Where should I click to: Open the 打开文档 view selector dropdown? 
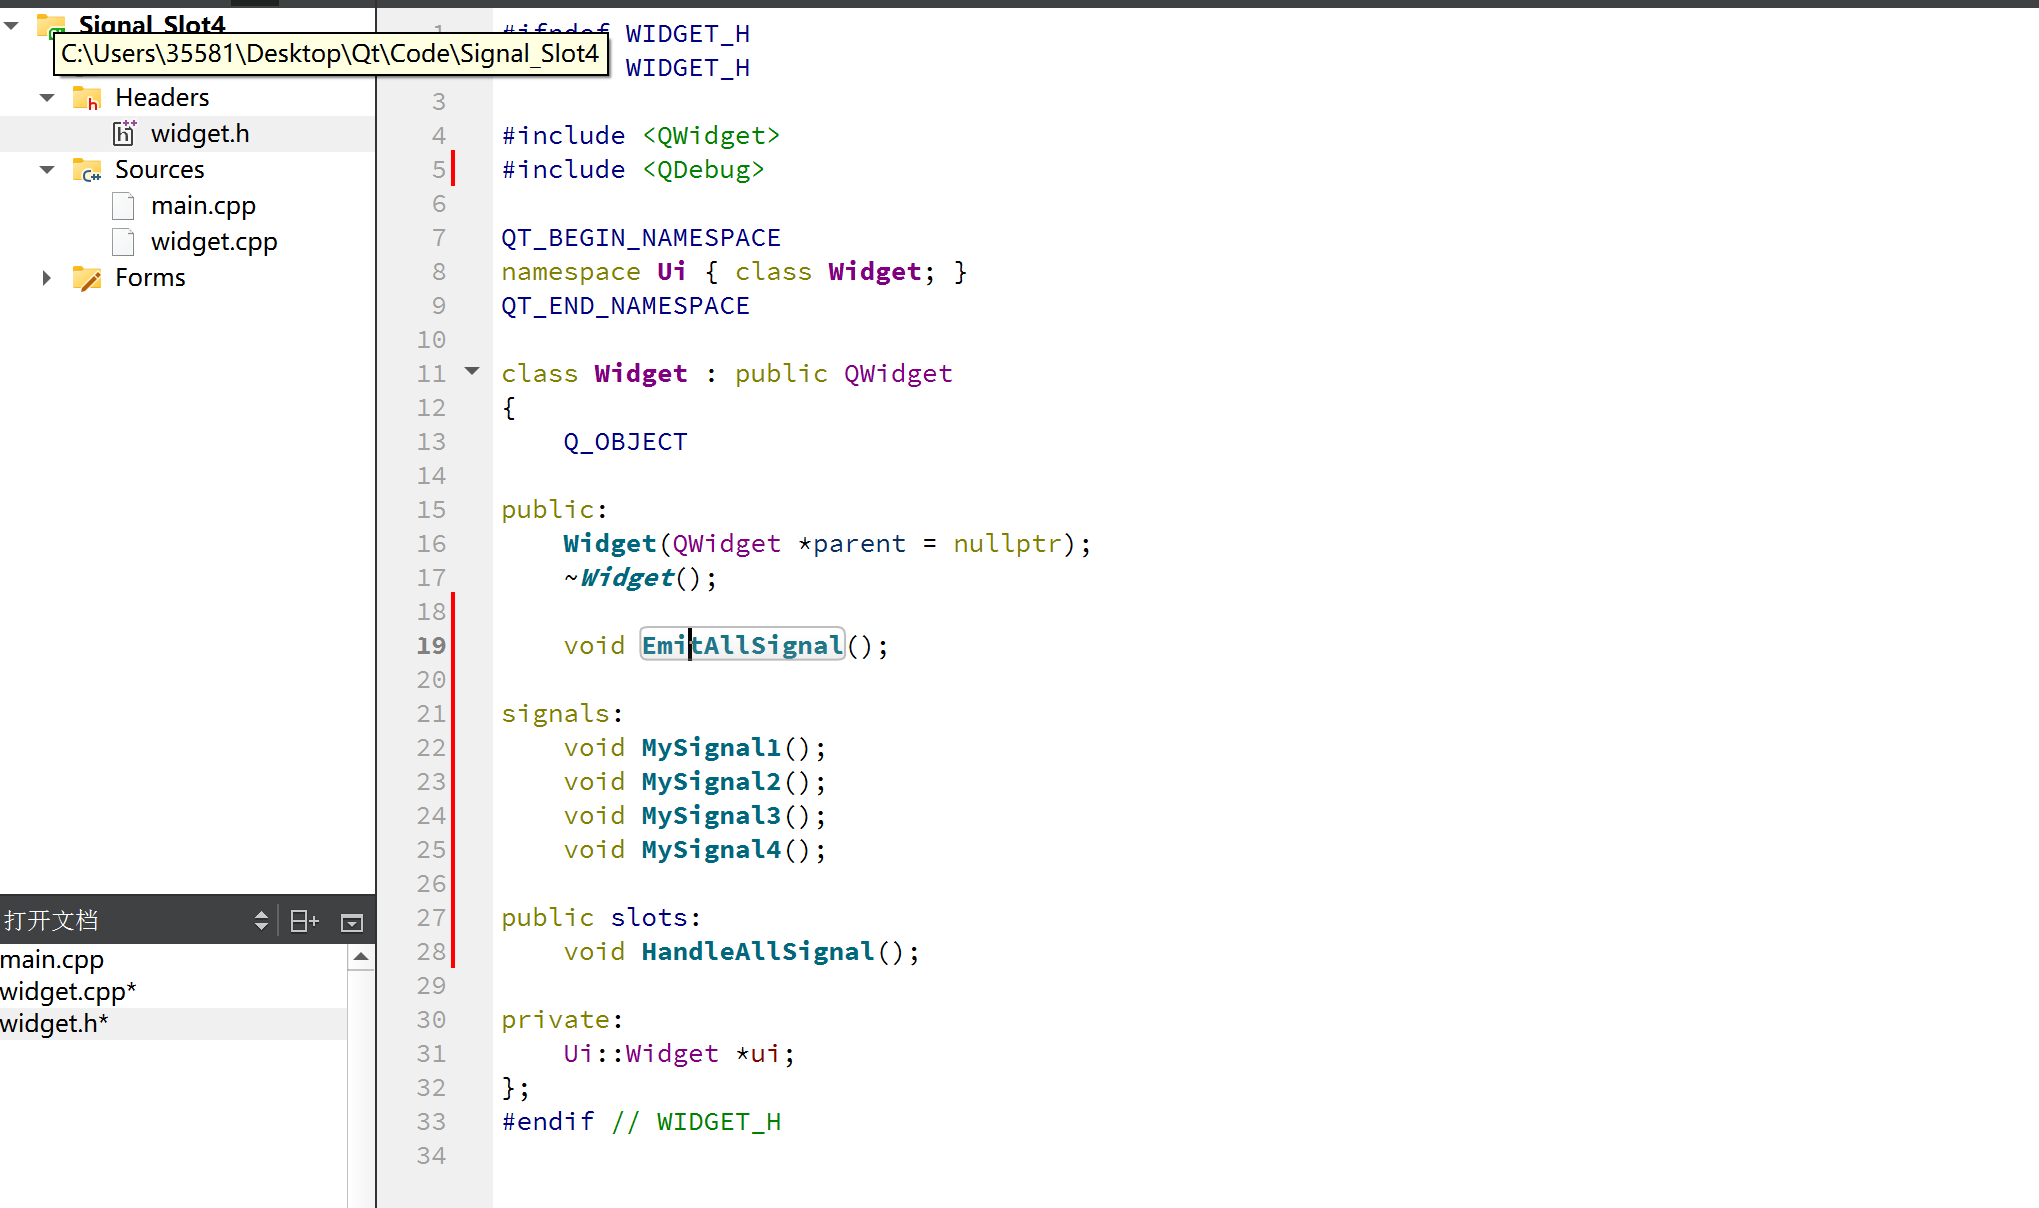tap(261, 921)
